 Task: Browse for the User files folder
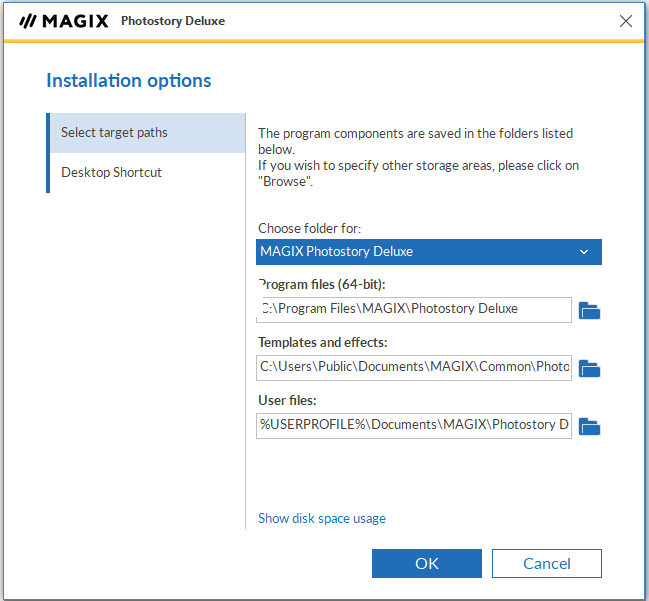[589, 426]
